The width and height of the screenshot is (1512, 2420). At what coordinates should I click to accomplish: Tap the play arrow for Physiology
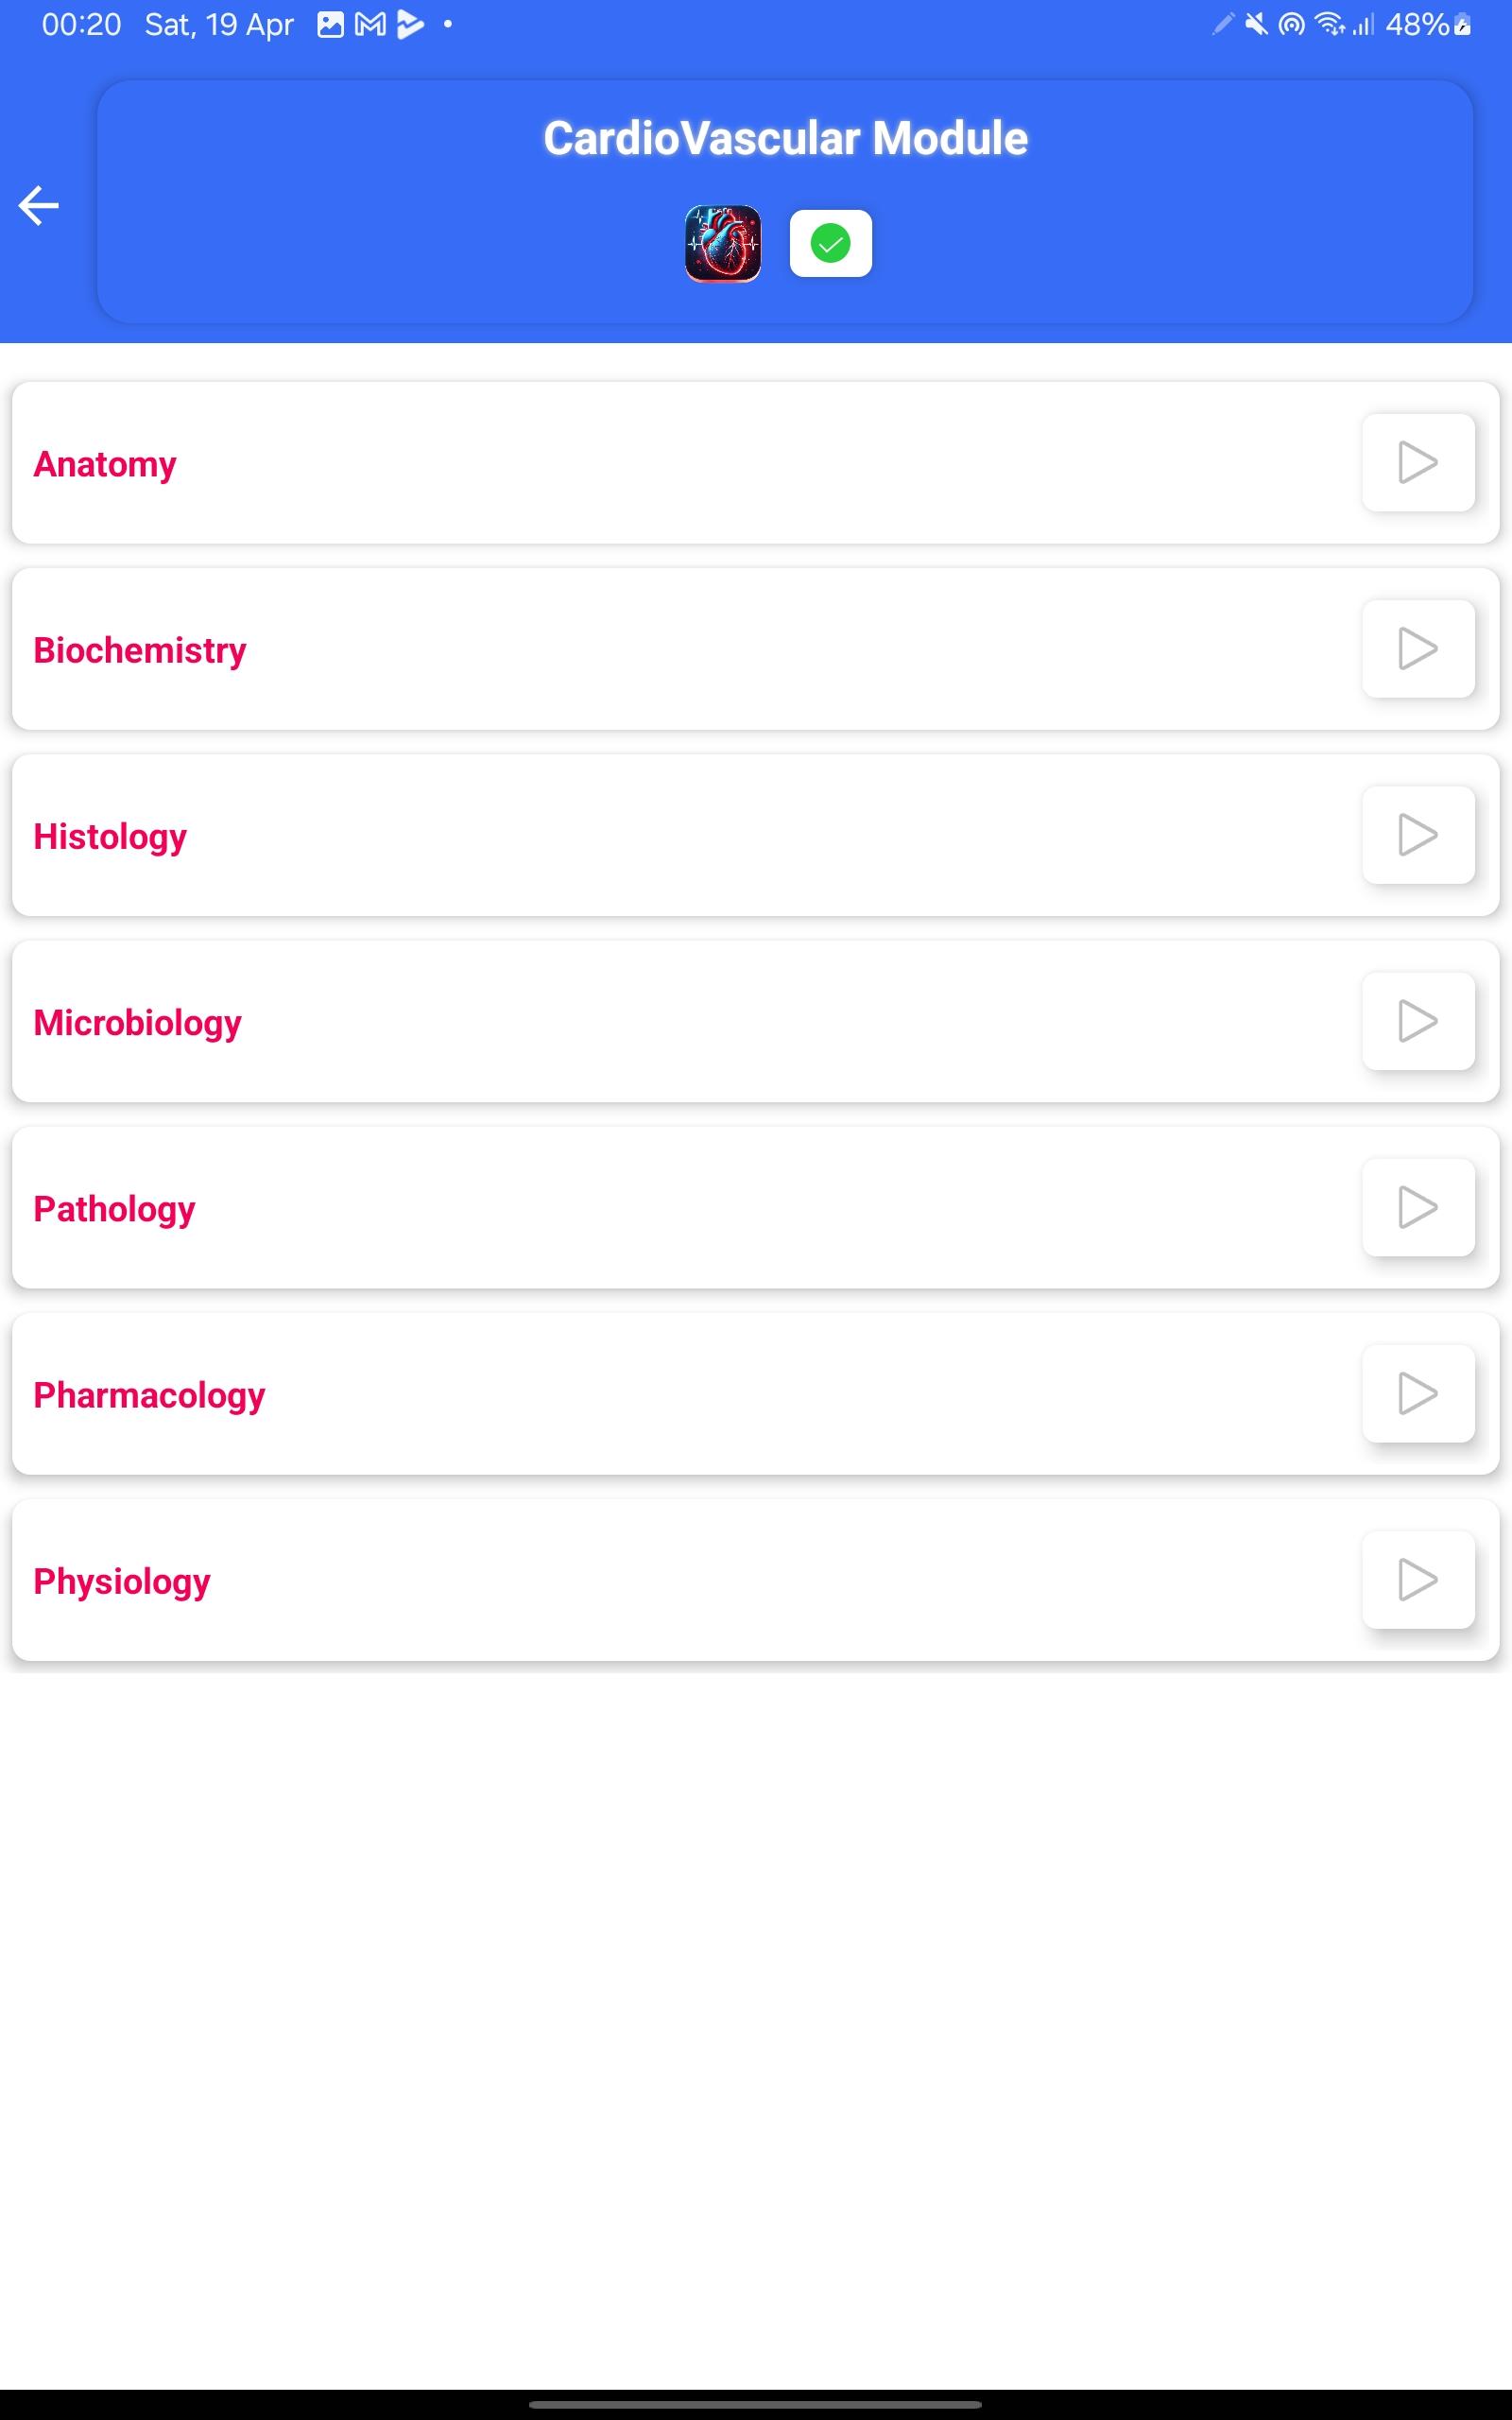pos(1418,1580)
